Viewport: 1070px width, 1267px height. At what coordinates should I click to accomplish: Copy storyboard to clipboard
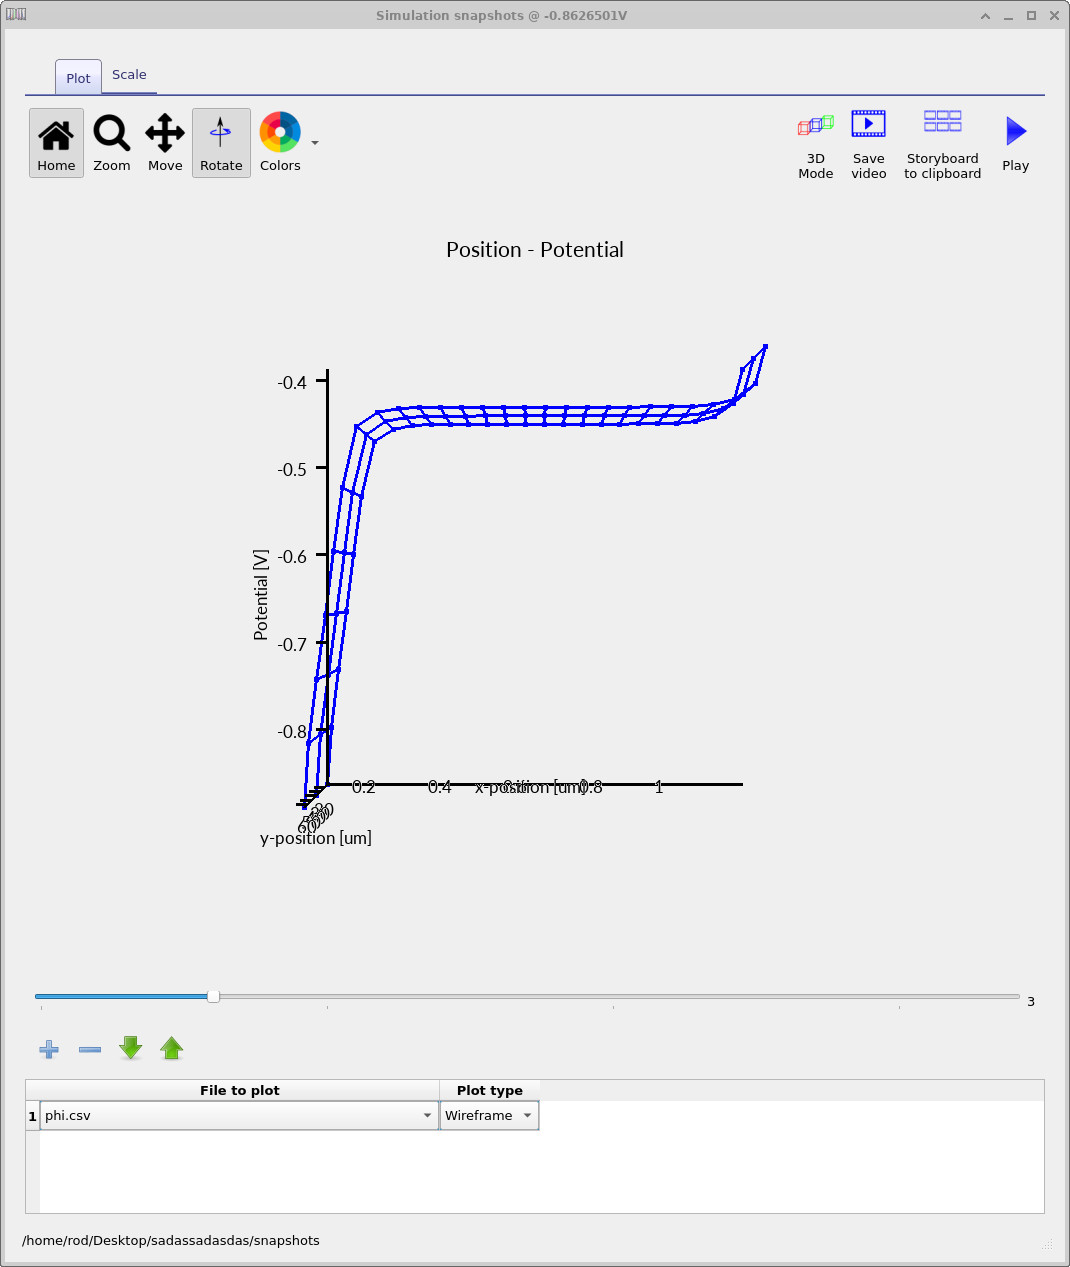tap(941, 140)
